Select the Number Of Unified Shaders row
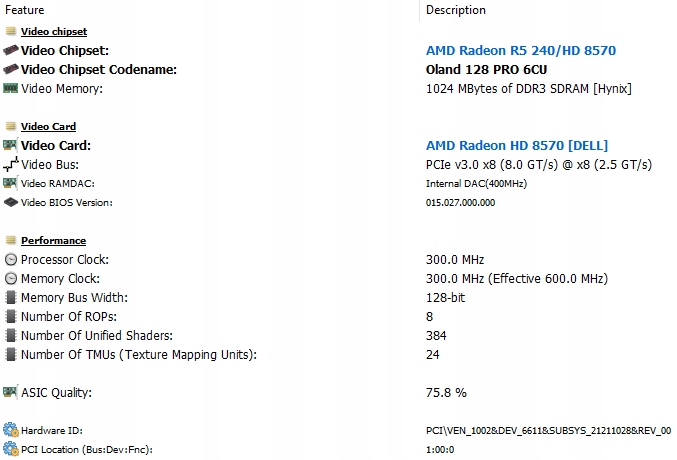Image resolution: width=677 pixels, height=460 pixels. click(x=338, y=336)
